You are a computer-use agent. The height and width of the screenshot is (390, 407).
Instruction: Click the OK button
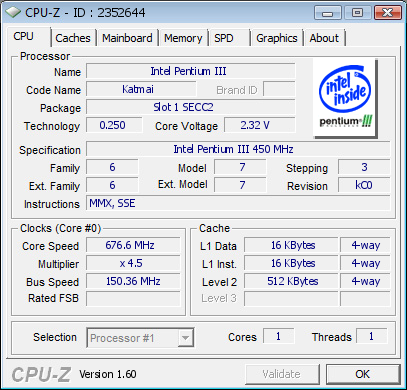[363, 374]
